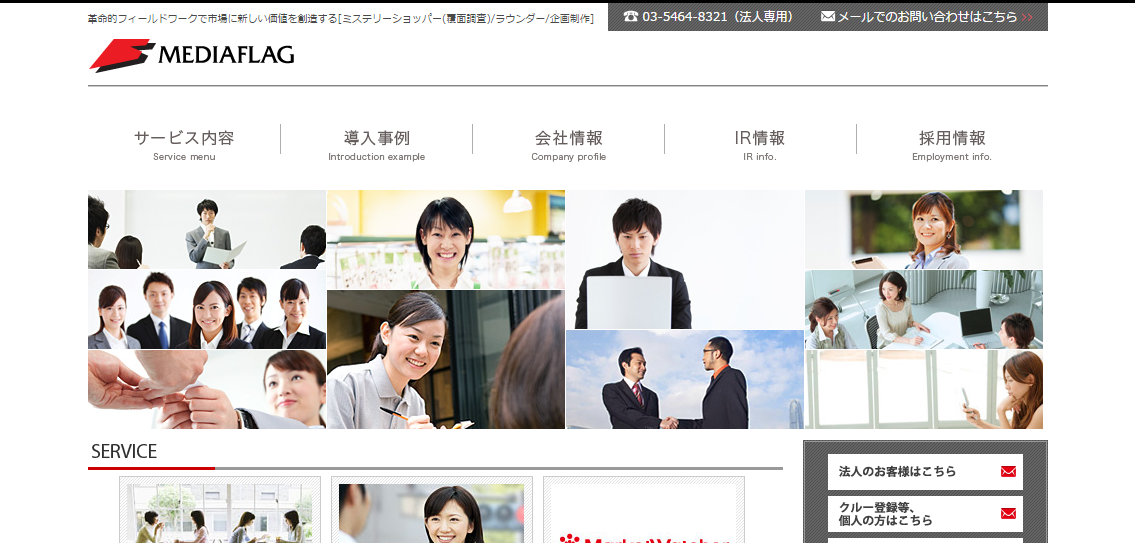Screen dimensions: 1135x543
Task: Click the SERVICE heading
Action: coord(124,451)
